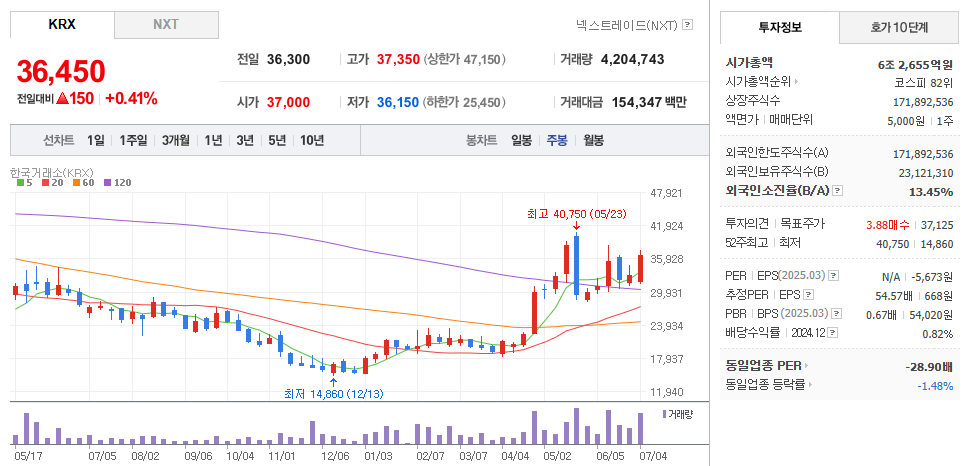Click the 거래량 4,204,743 value
The height and width of the screenshot is (466, 963).
(x=632, y=60)
